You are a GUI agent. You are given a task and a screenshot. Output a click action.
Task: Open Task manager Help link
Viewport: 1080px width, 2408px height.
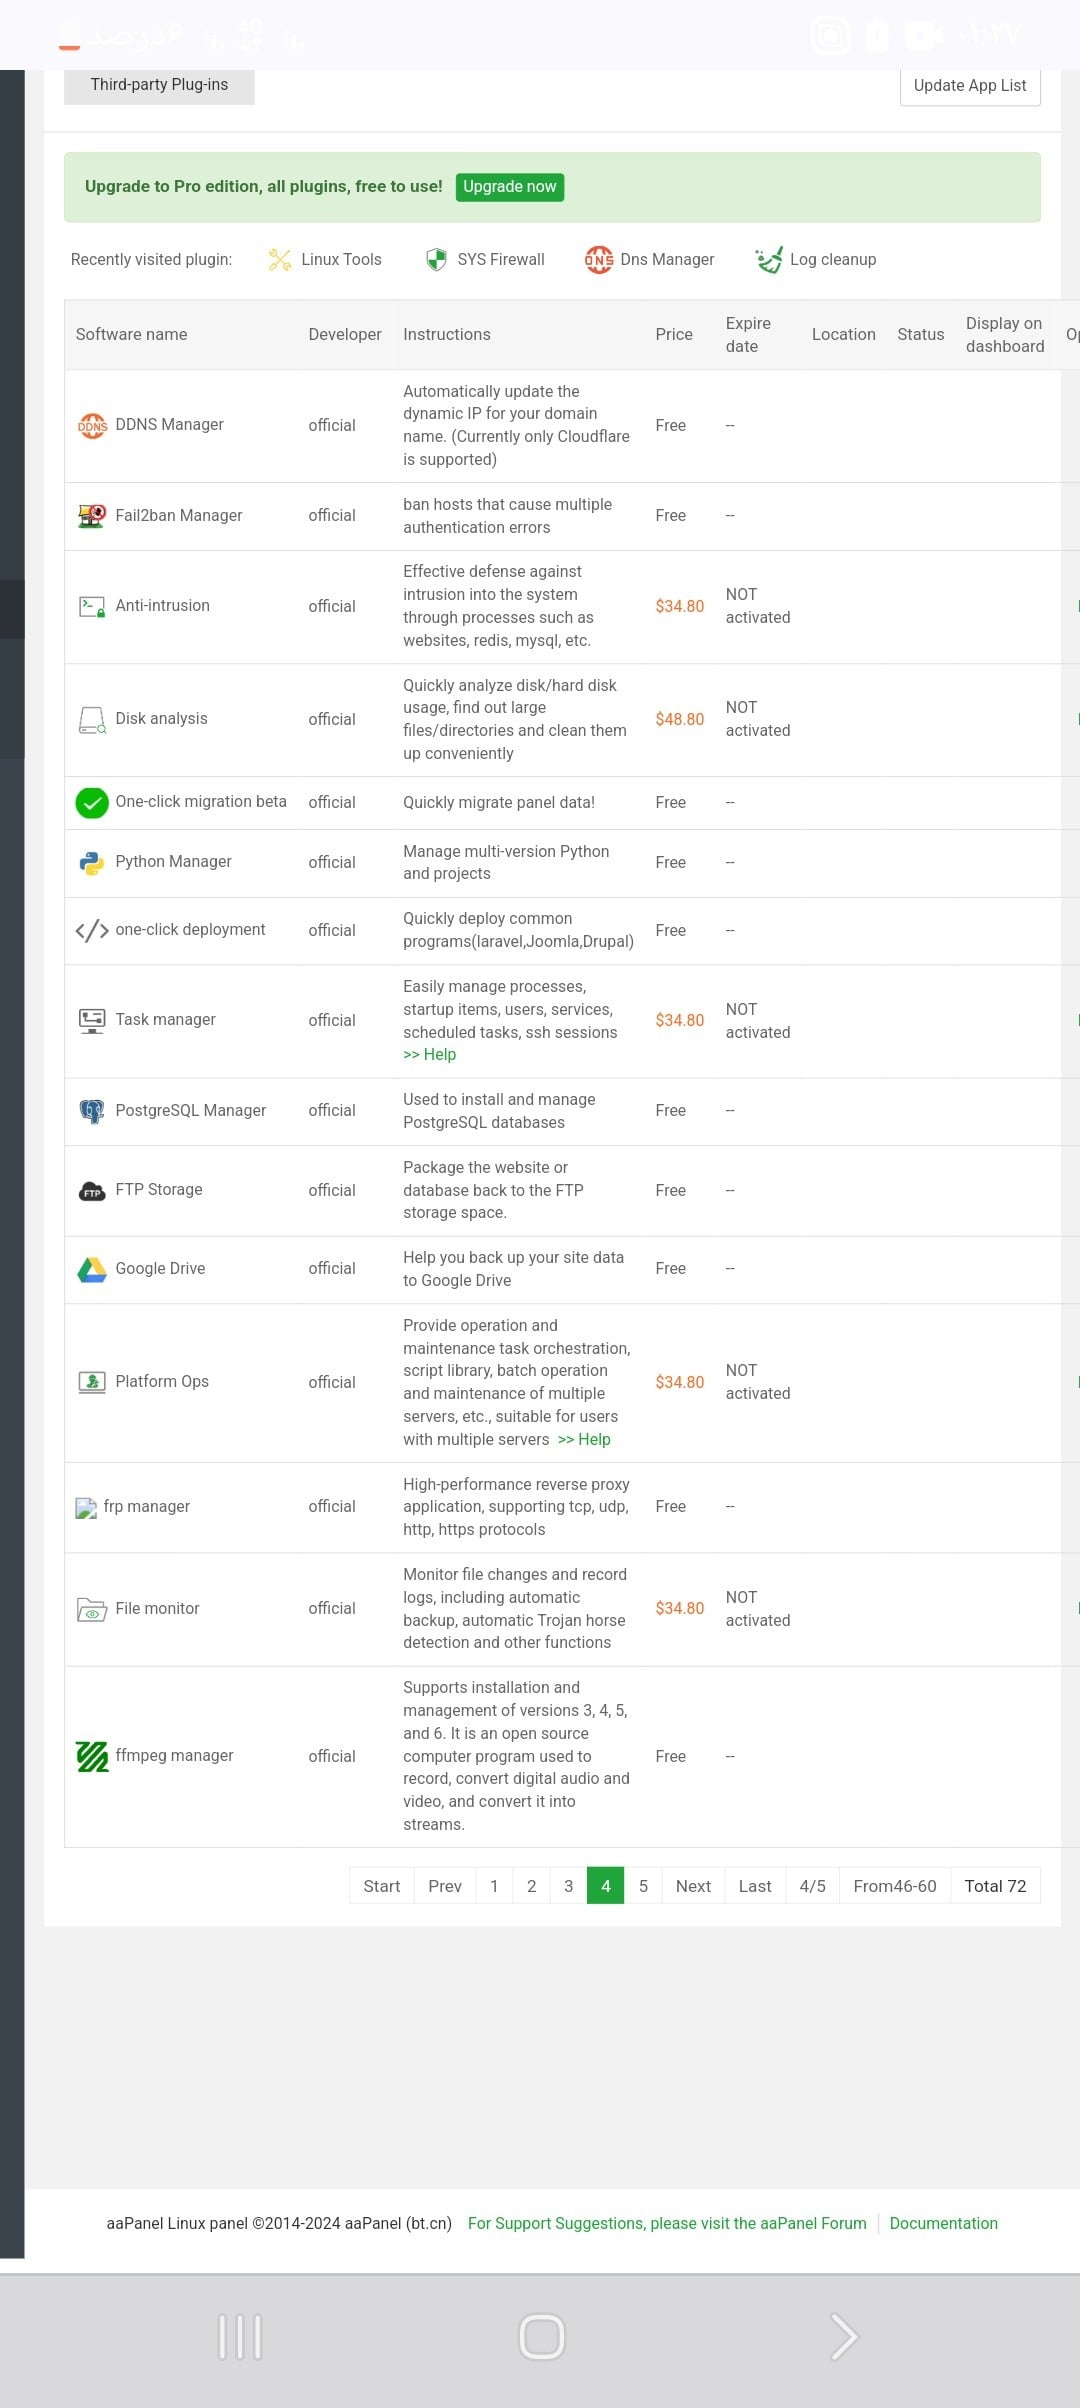[x=430, y=1055]
